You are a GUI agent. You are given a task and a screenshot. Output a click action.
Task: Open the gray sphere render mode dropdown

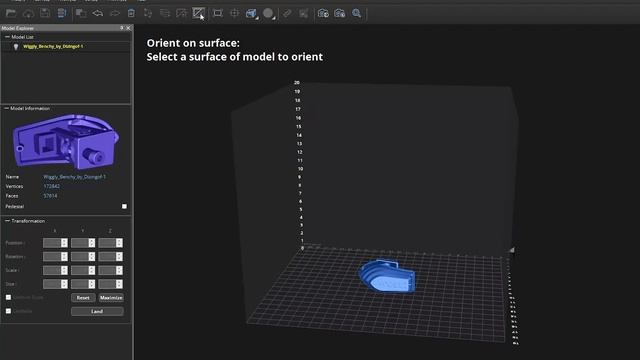(269, 14)
